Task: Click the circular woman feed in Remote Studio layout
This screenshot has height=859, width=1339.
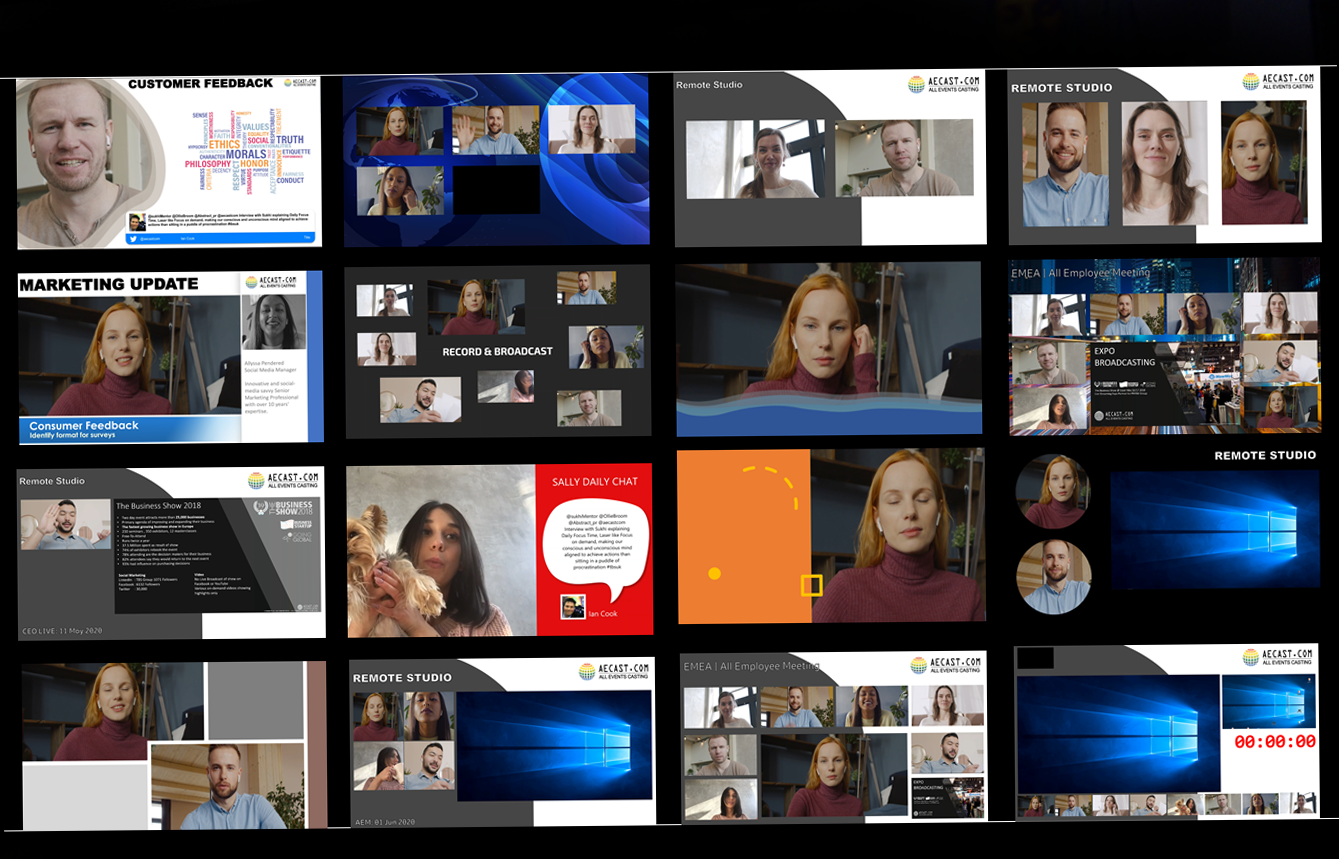Action: 1053,492
